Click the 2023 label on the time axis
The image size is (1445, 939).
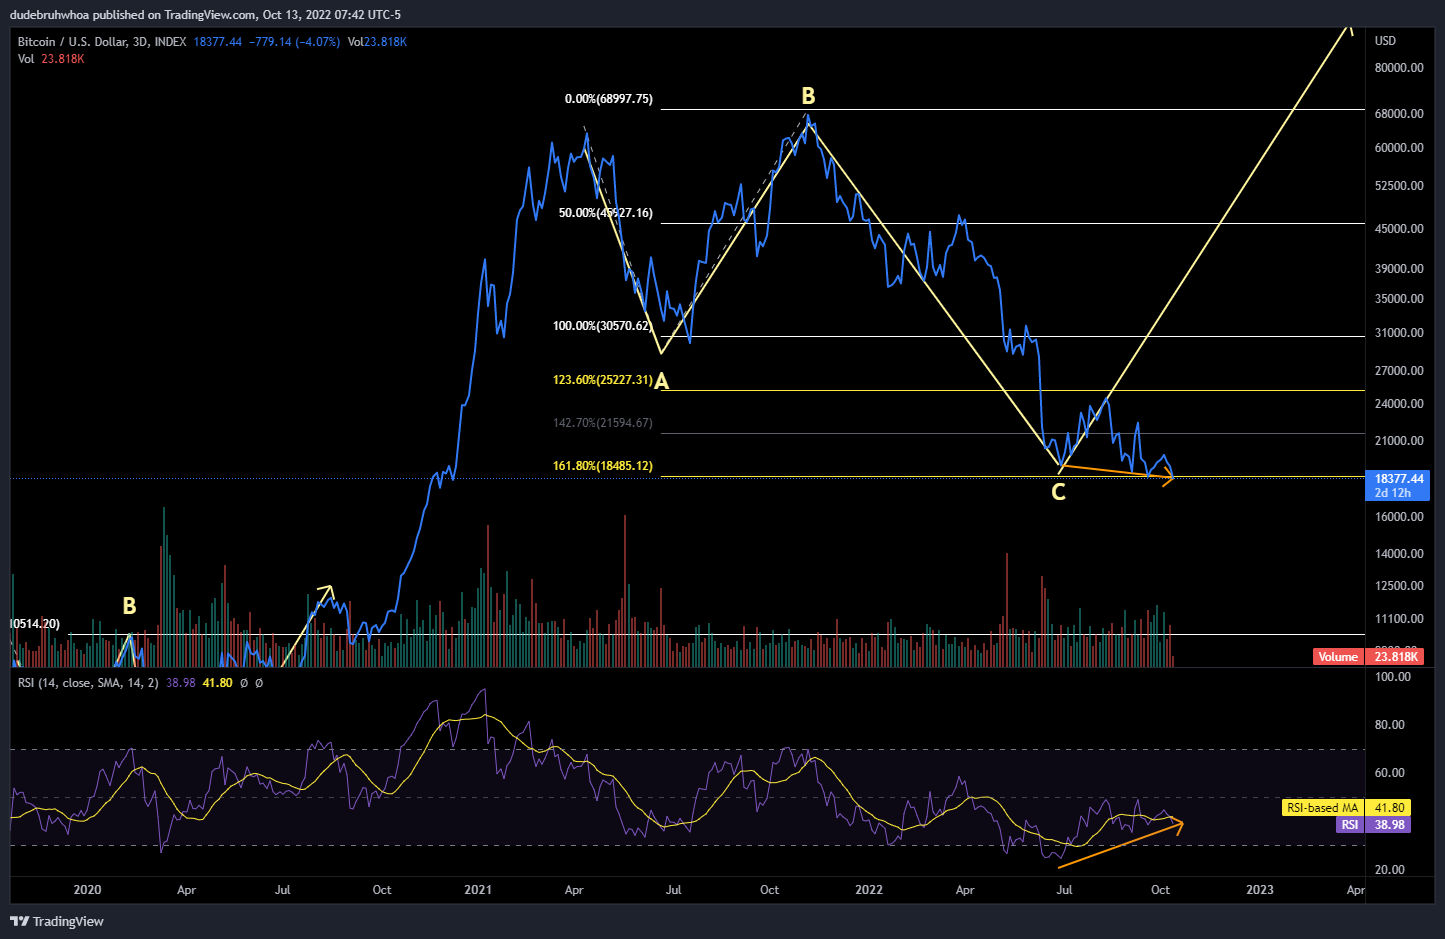coord(1260,890)
